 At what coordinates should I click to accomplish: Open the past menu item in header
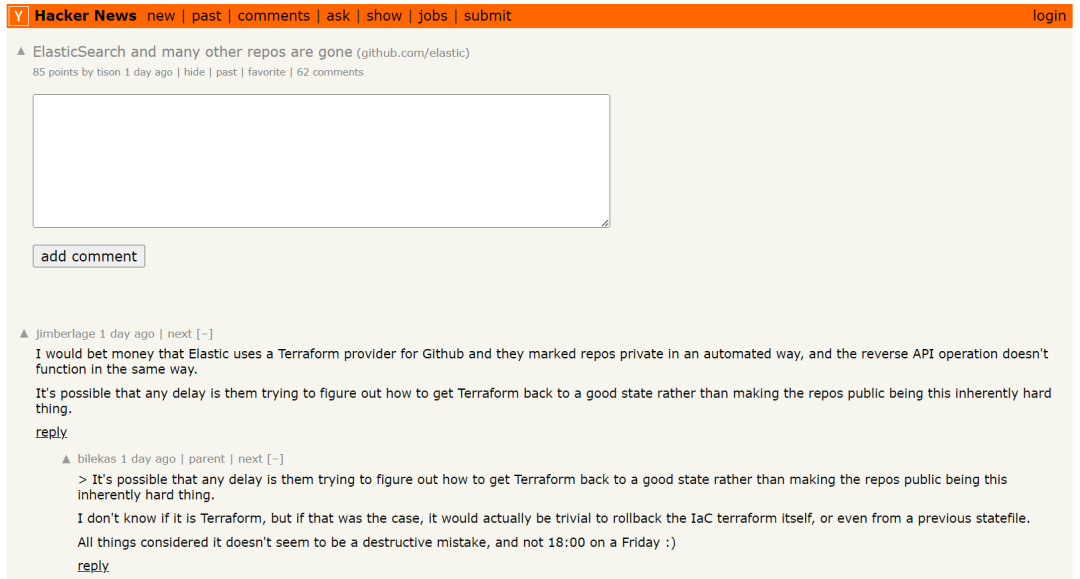pyautogui.click(x=207, y=16)
